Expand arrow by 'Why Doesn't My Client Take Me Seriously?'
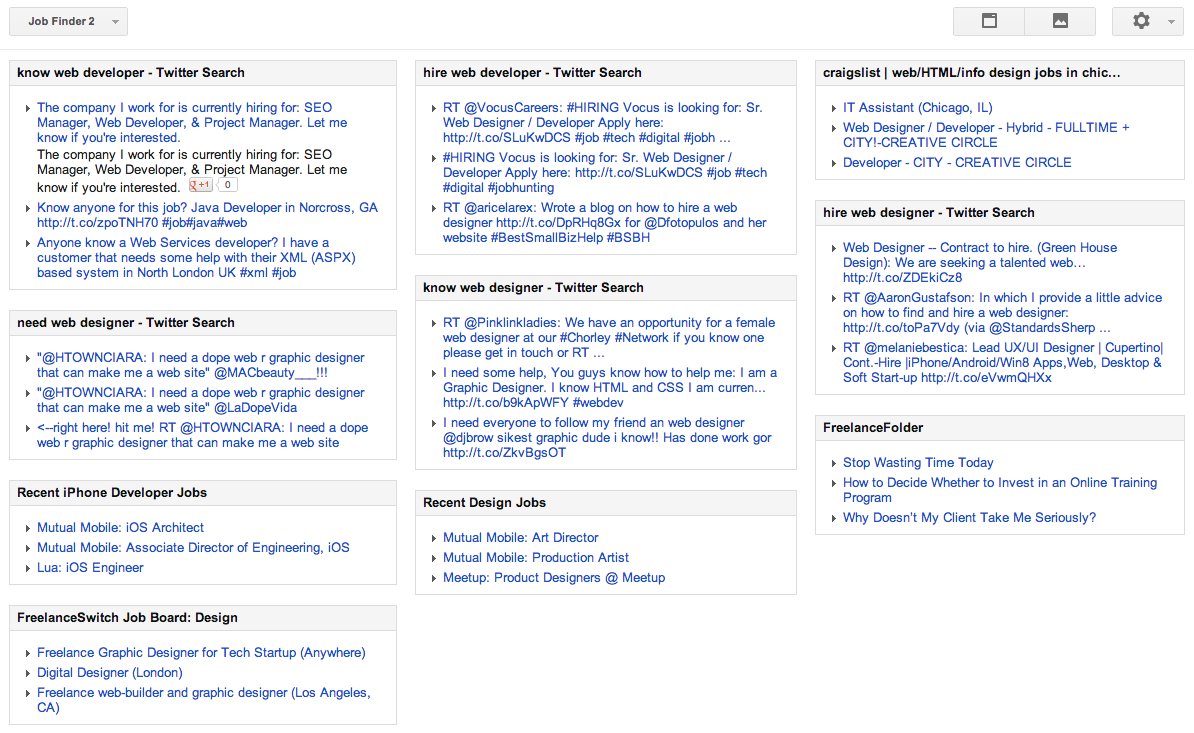 click(x=834, y=518)
